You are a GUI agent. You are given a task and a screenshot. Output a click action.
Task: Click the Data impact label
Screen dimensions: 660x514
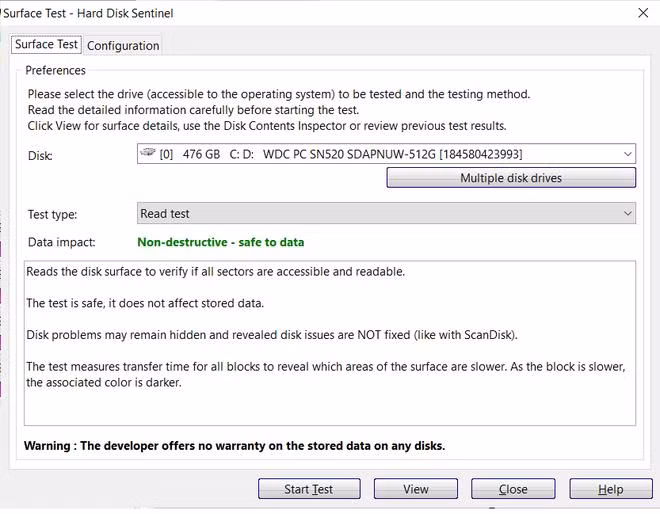coord(60,242)
